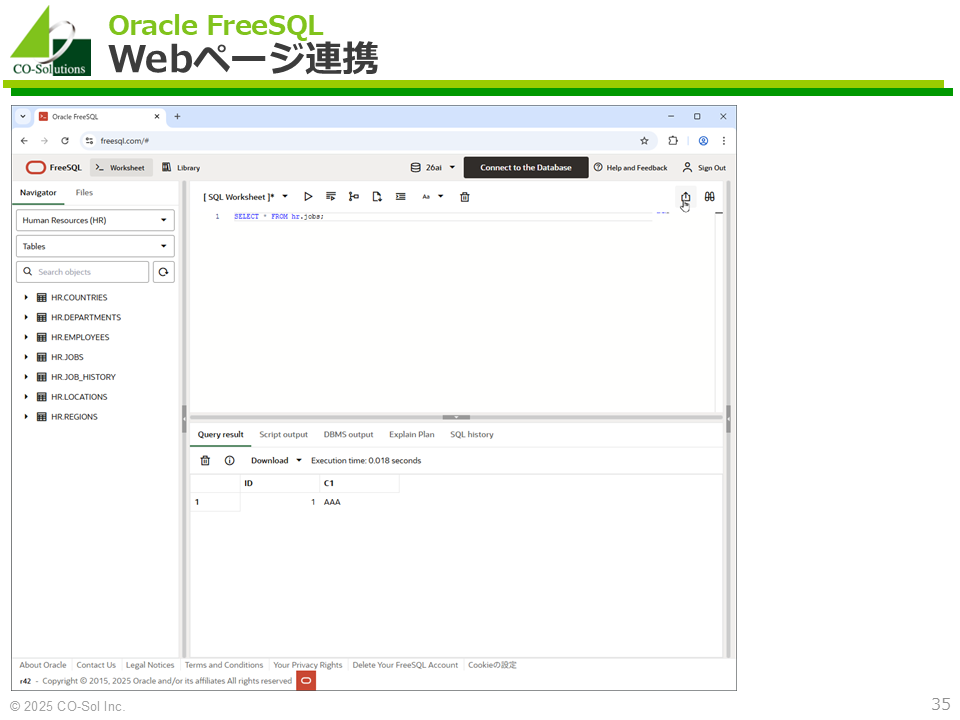The width and height of the screenshot is (960, 720).
Task: Refresh the navigator object list
Action: coord(164,272)
